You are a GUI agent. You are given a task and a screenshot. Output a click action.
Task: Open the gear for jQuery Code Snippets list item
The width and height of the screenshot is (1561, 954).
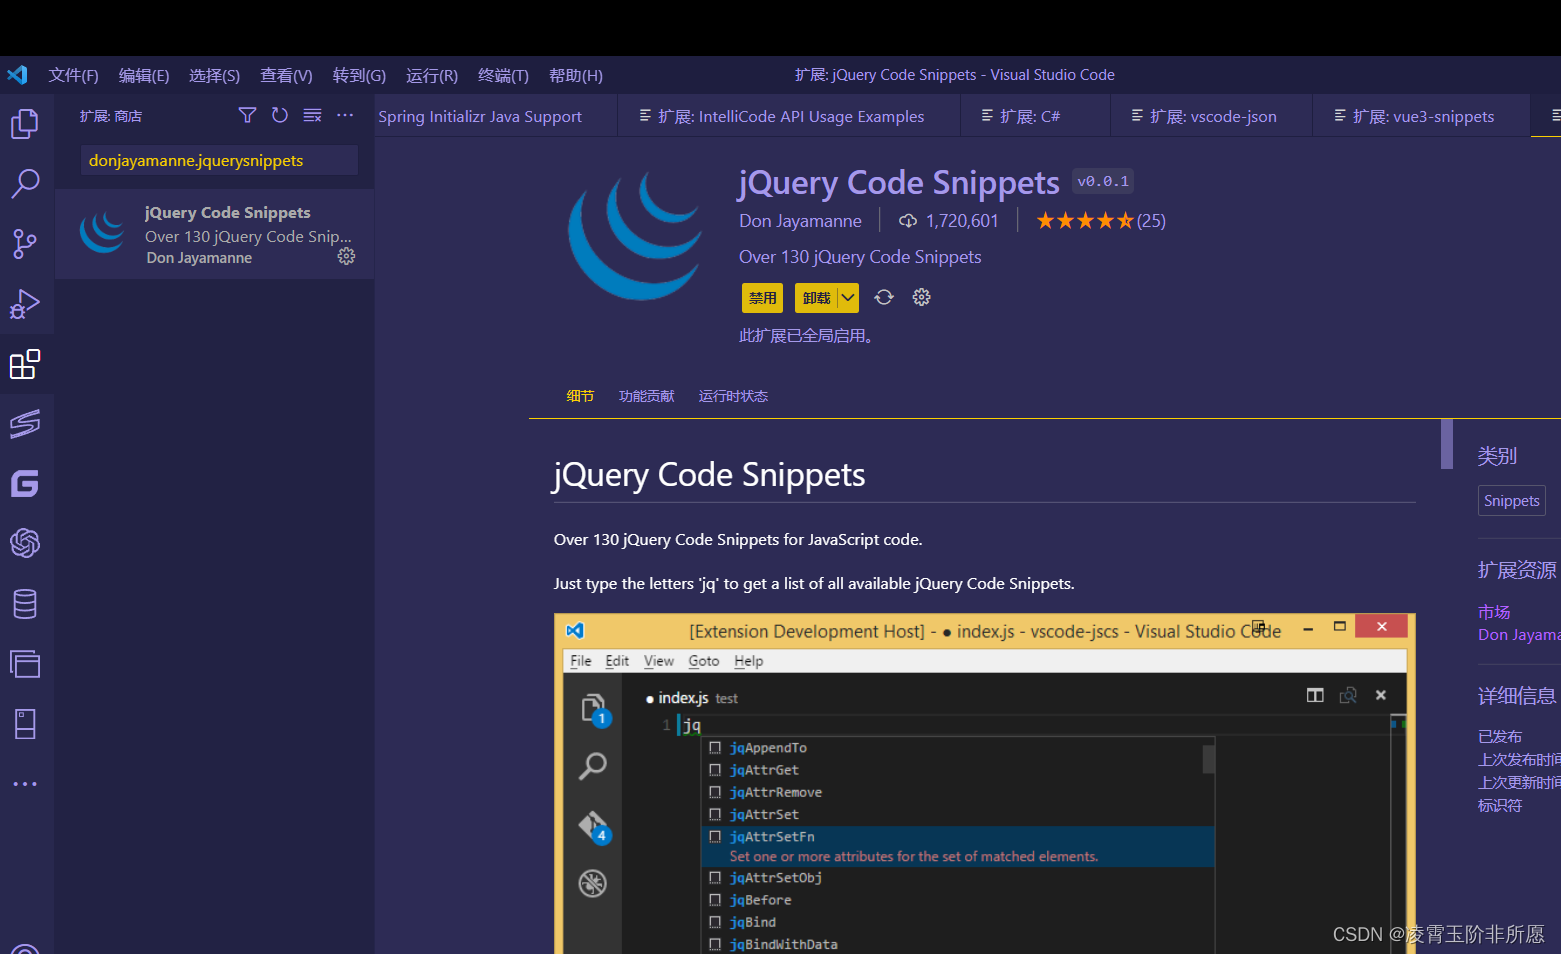coord(346,256)
